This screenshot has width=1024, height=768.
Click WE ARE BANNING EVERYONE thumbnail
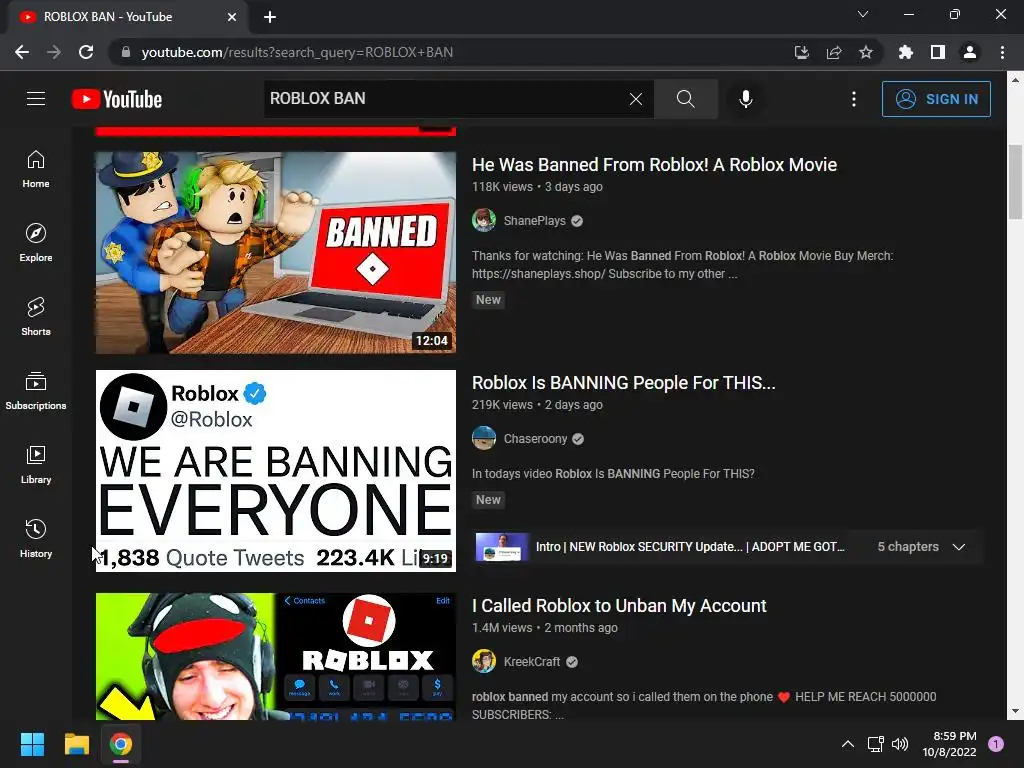[276, 471]
